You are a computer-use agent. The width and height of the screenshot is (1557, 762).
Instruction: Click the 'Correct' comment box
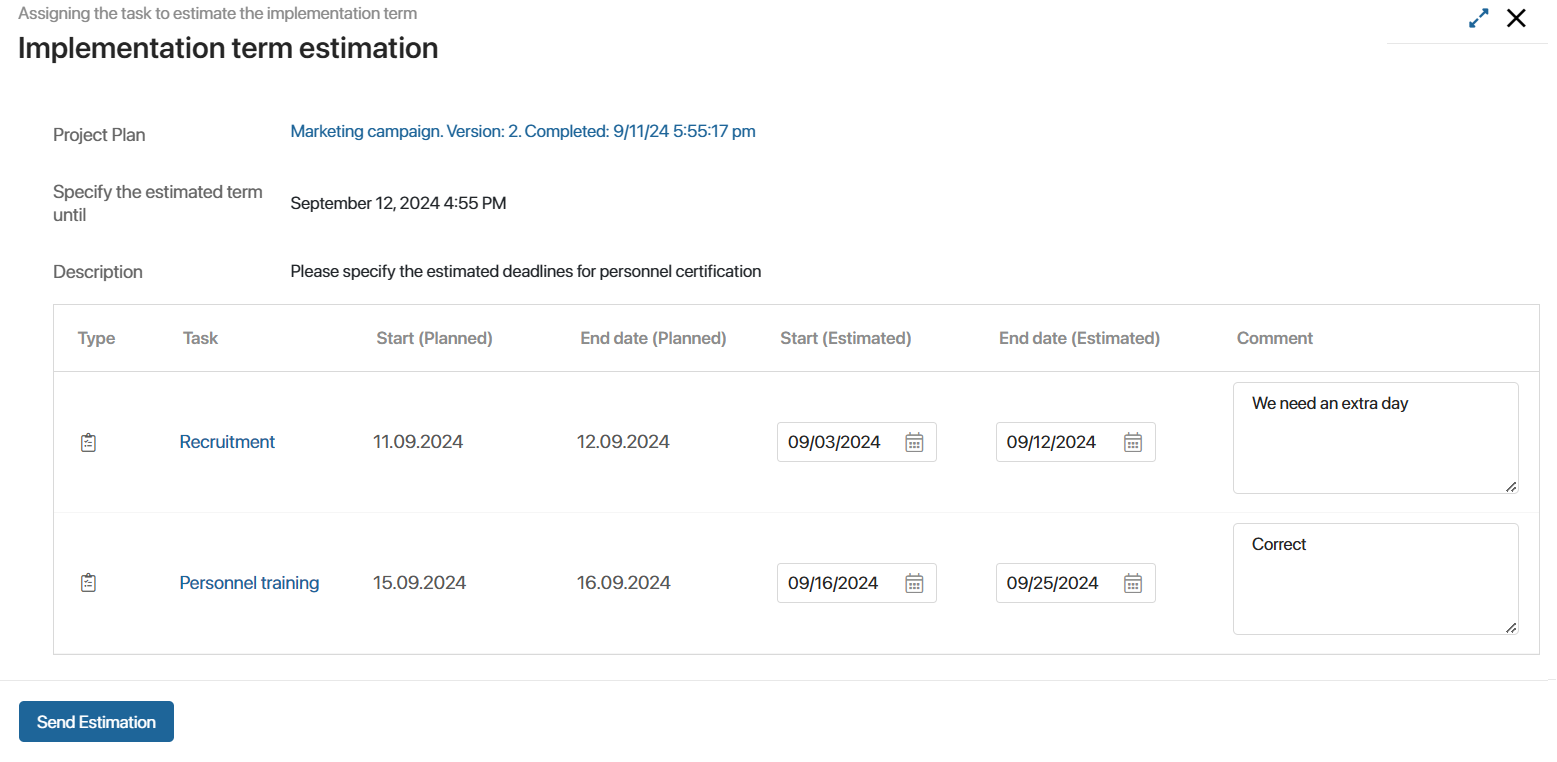coord(1376,579)
